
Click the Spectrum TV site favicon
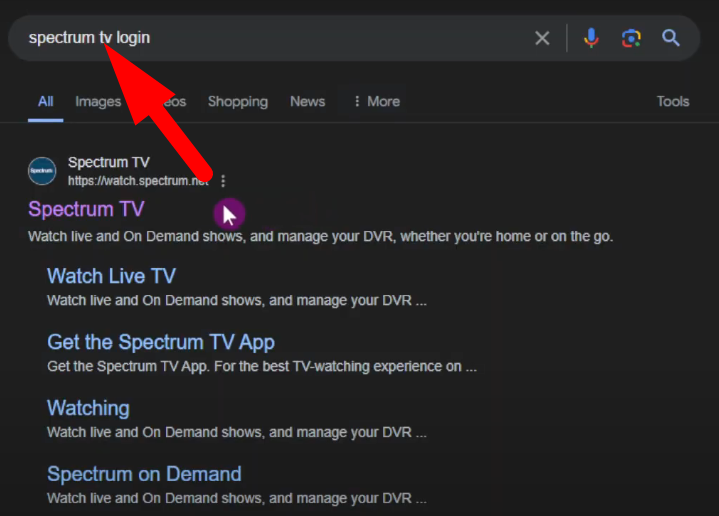pos(42,171)
